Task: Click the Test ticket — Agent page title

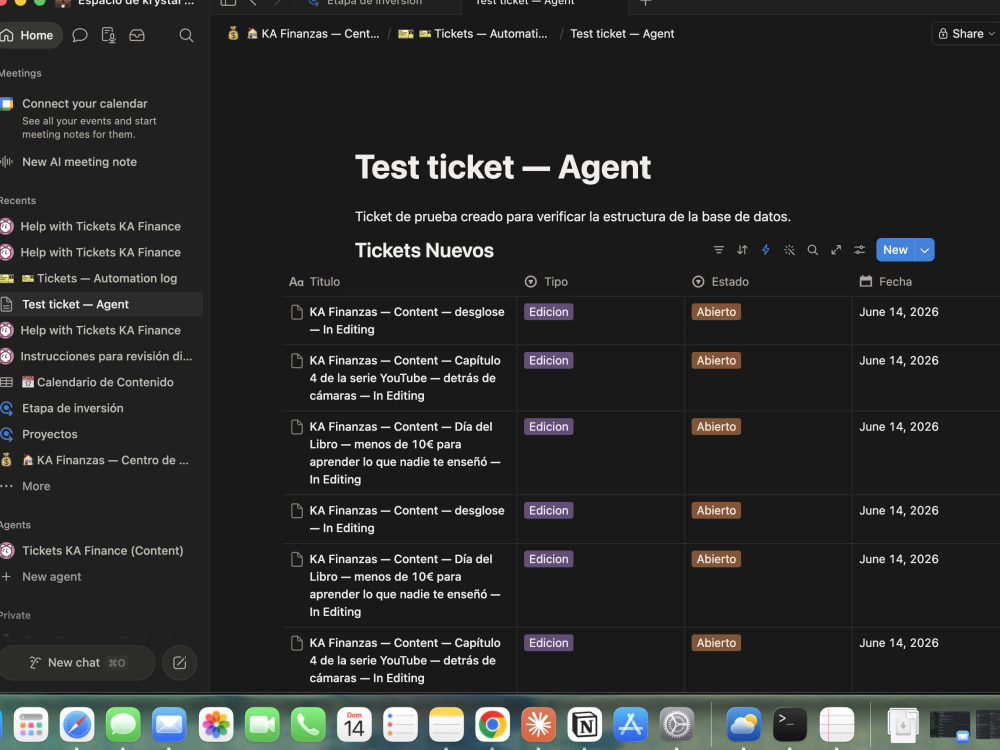Action: 503,167
